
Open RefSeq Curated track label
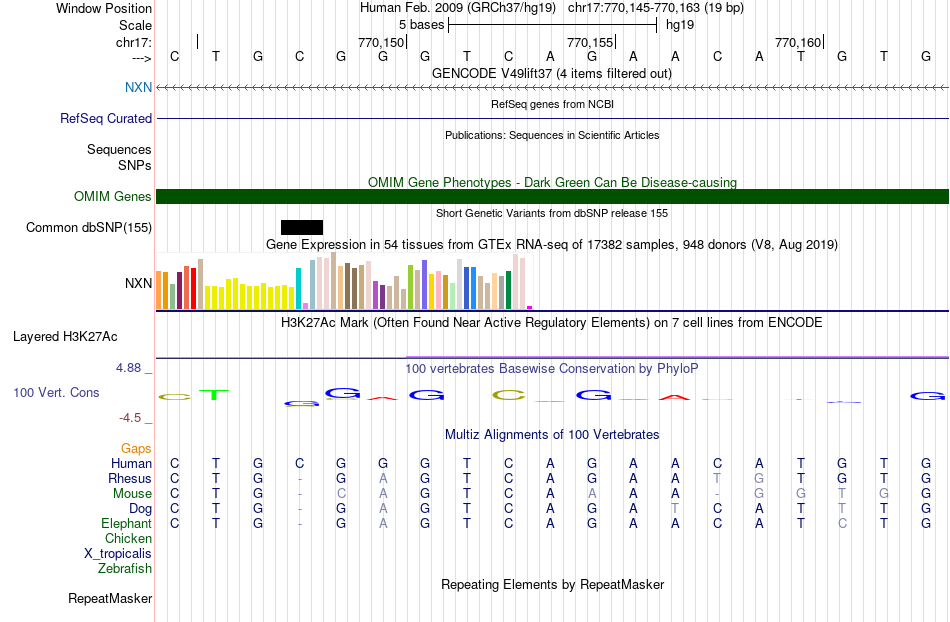click(x=105, y=118)
